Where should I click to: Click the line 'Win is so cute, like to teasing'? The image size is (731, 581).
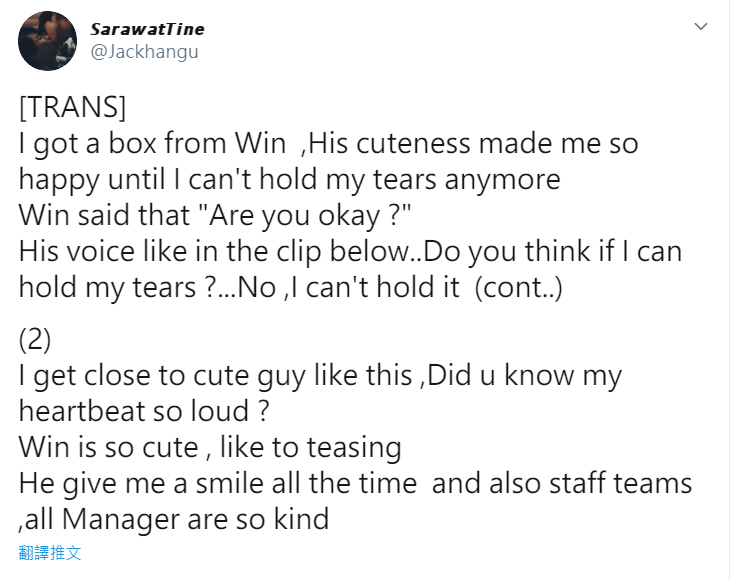(210, 447)
